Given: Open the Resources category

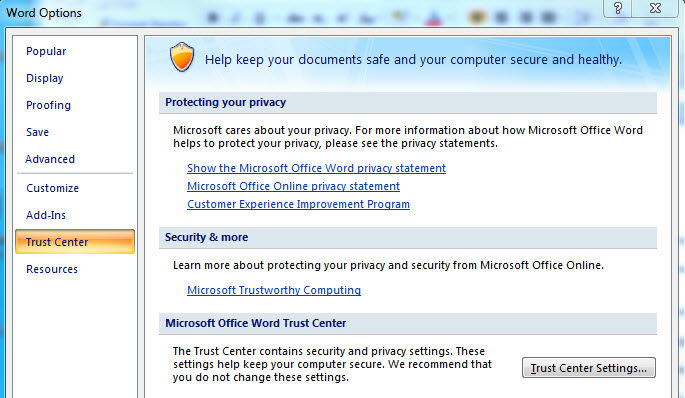Looking at the screenshot, I should click(x=52, y=269).
